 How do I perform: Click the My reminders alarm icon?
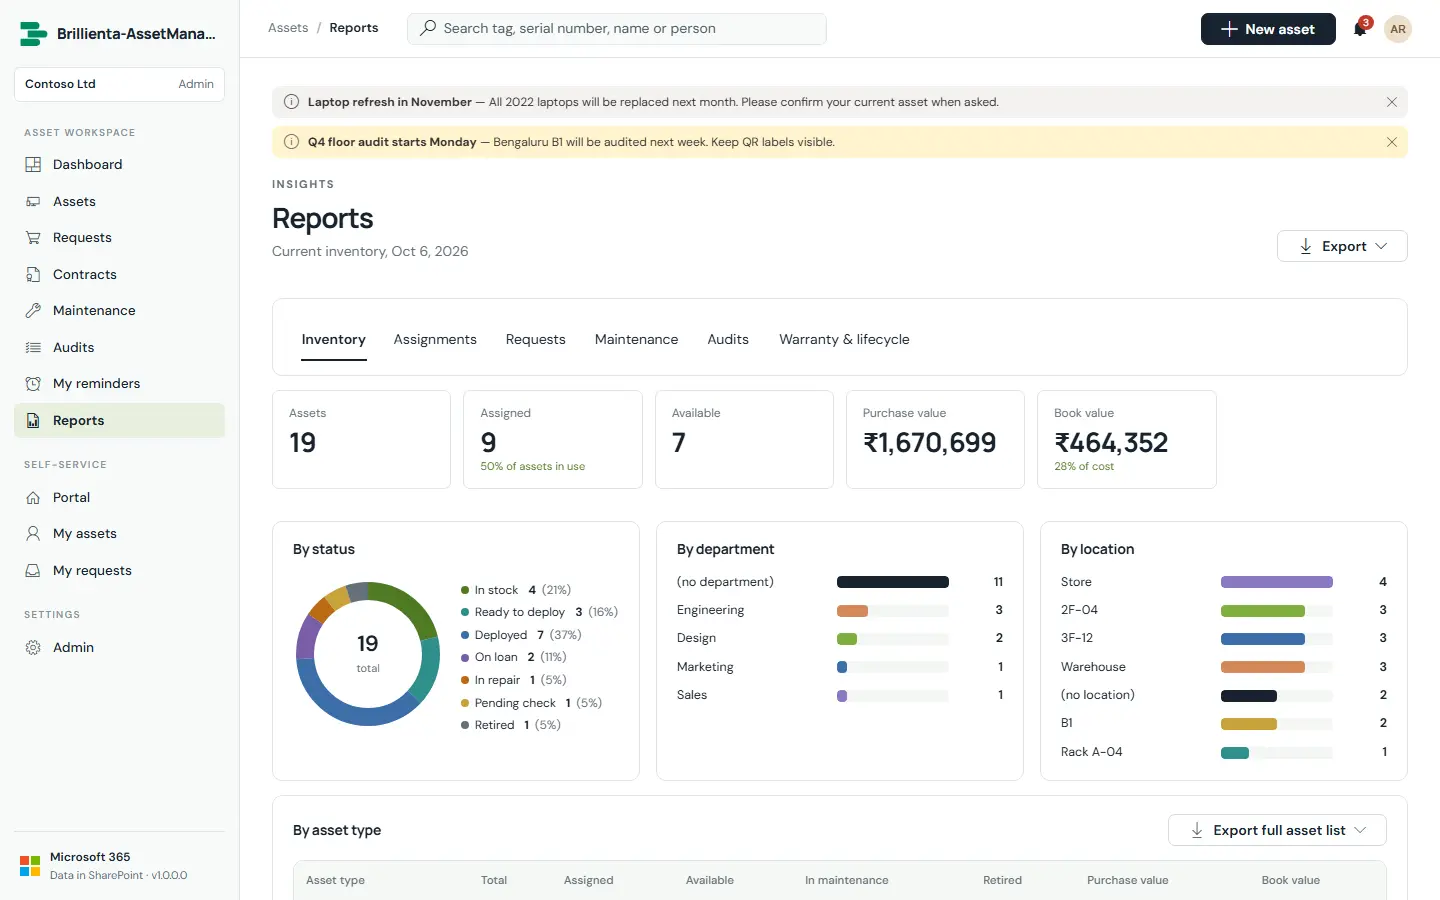[33, 384]
